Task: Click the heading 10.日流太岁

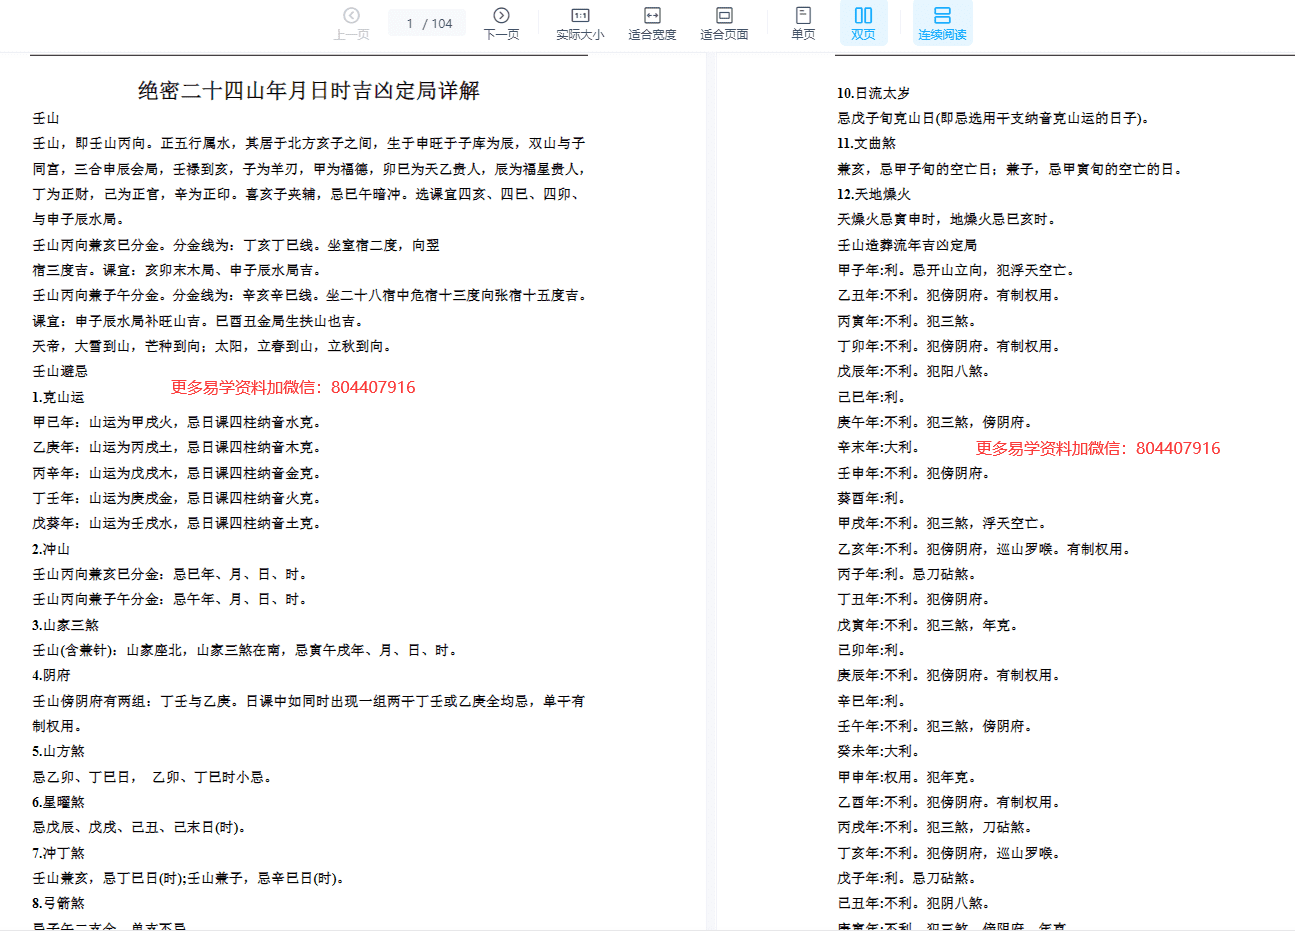Action: [x=873, y=93]
